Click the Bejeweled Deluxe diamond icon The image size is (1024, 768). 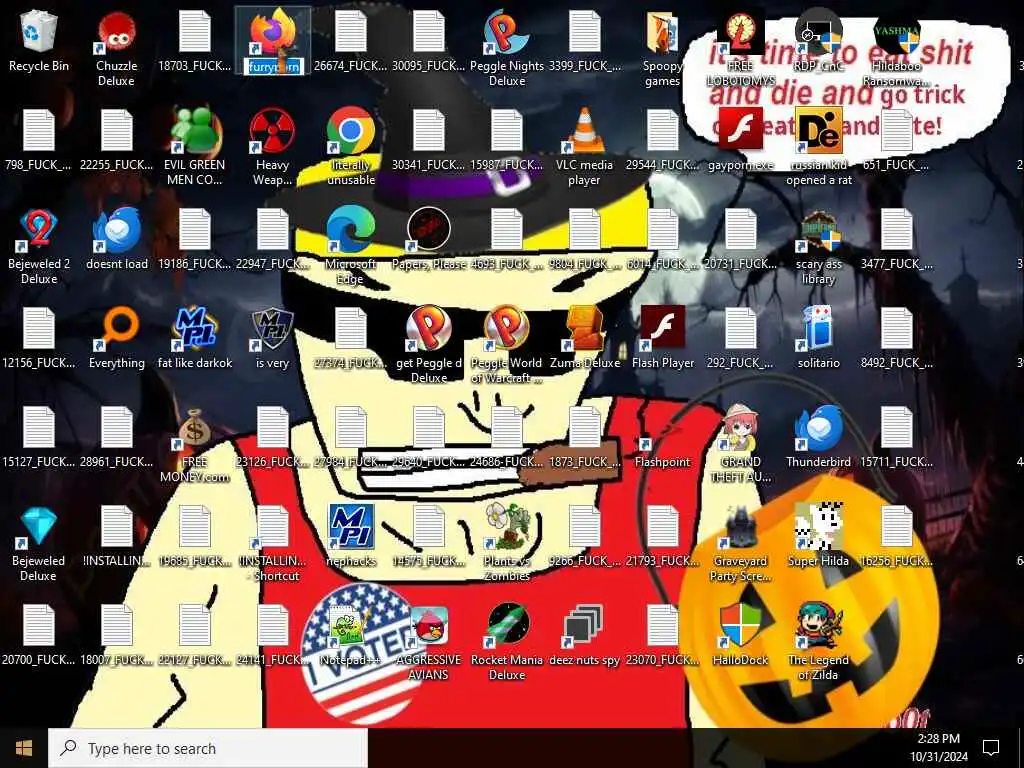coord(39,528)
